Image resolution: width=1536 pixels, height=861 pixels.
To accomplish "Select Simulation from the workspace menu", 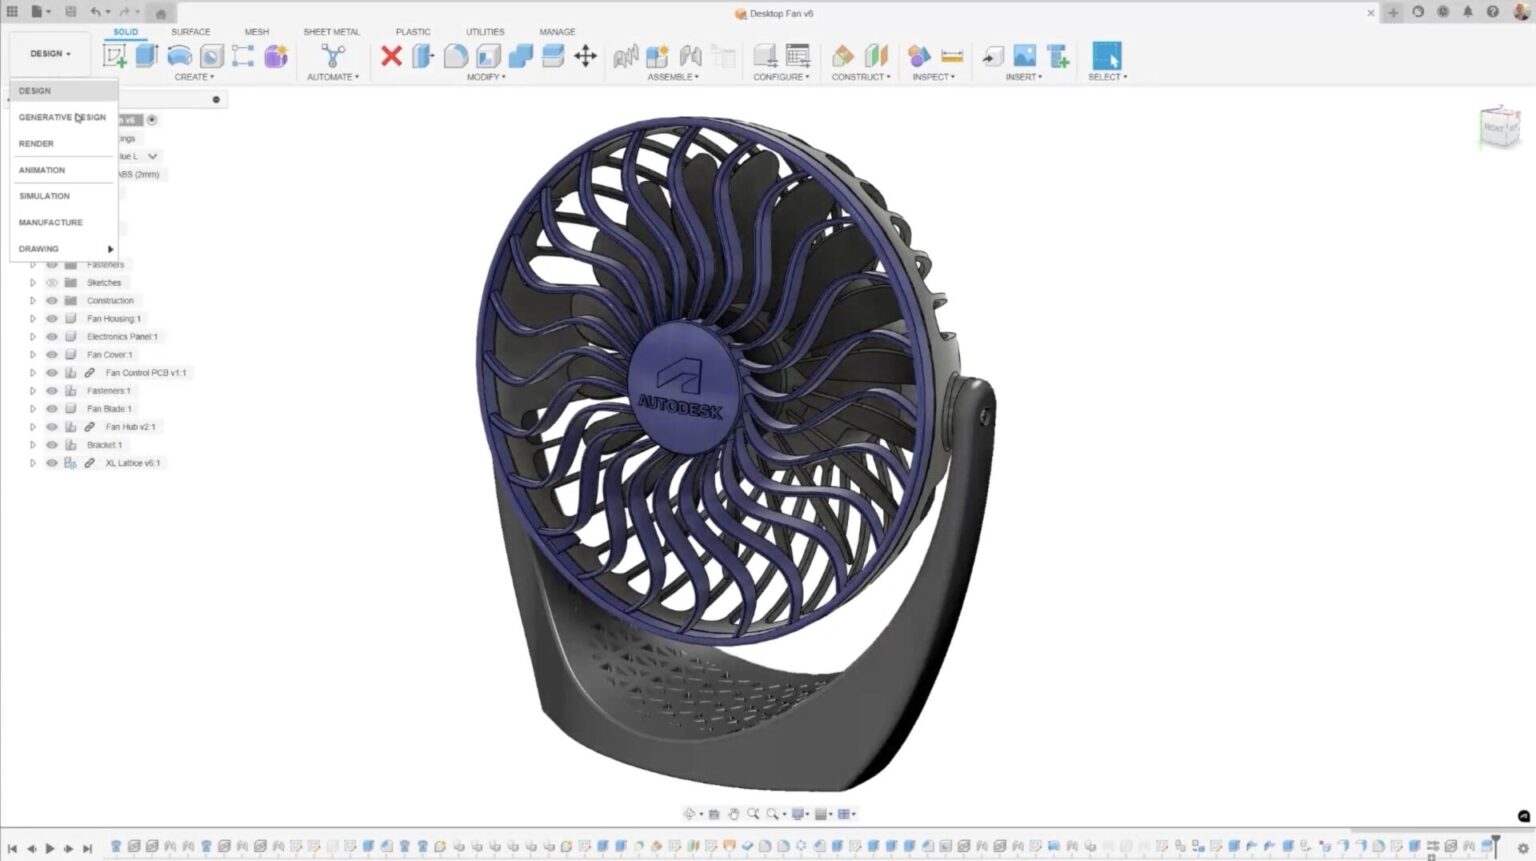I will [x=44, y=196].
